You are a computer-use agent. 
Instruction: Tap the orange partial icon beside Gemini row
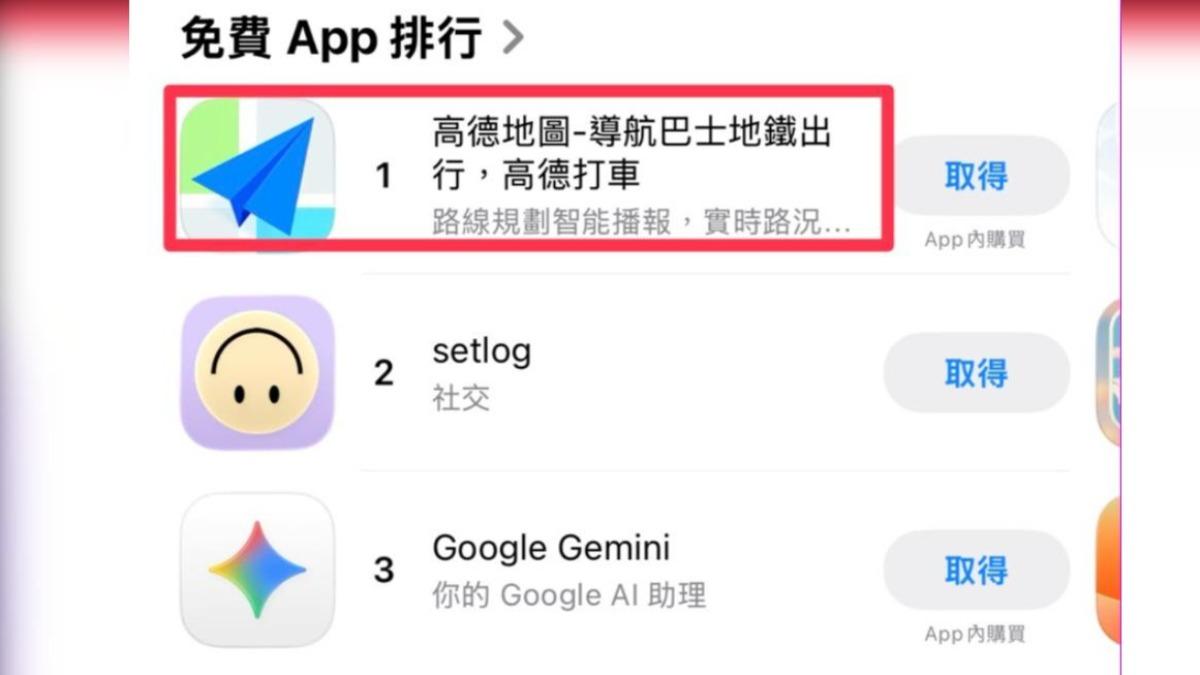coord(1108,570)
